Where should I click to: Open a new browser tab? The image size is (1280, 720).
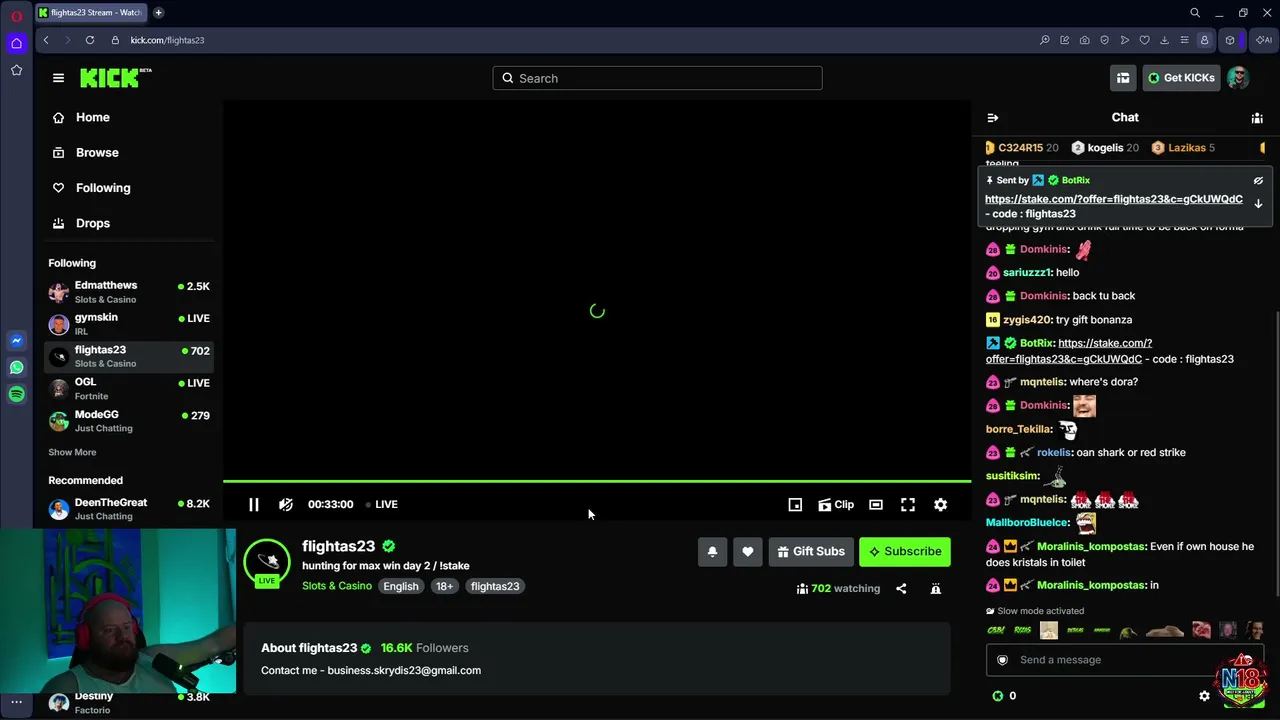(x=159, y=13)
